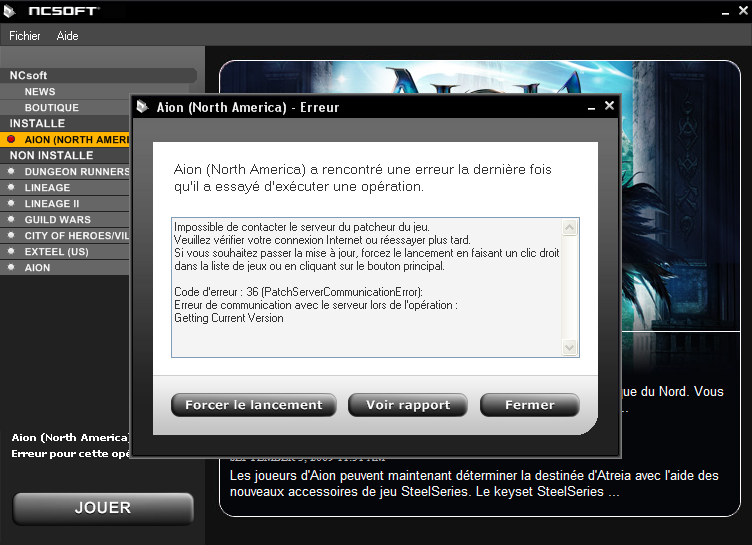The image size is (752, 545).
Task: Open the BOUTIQUE section
Action: point(52,107)
